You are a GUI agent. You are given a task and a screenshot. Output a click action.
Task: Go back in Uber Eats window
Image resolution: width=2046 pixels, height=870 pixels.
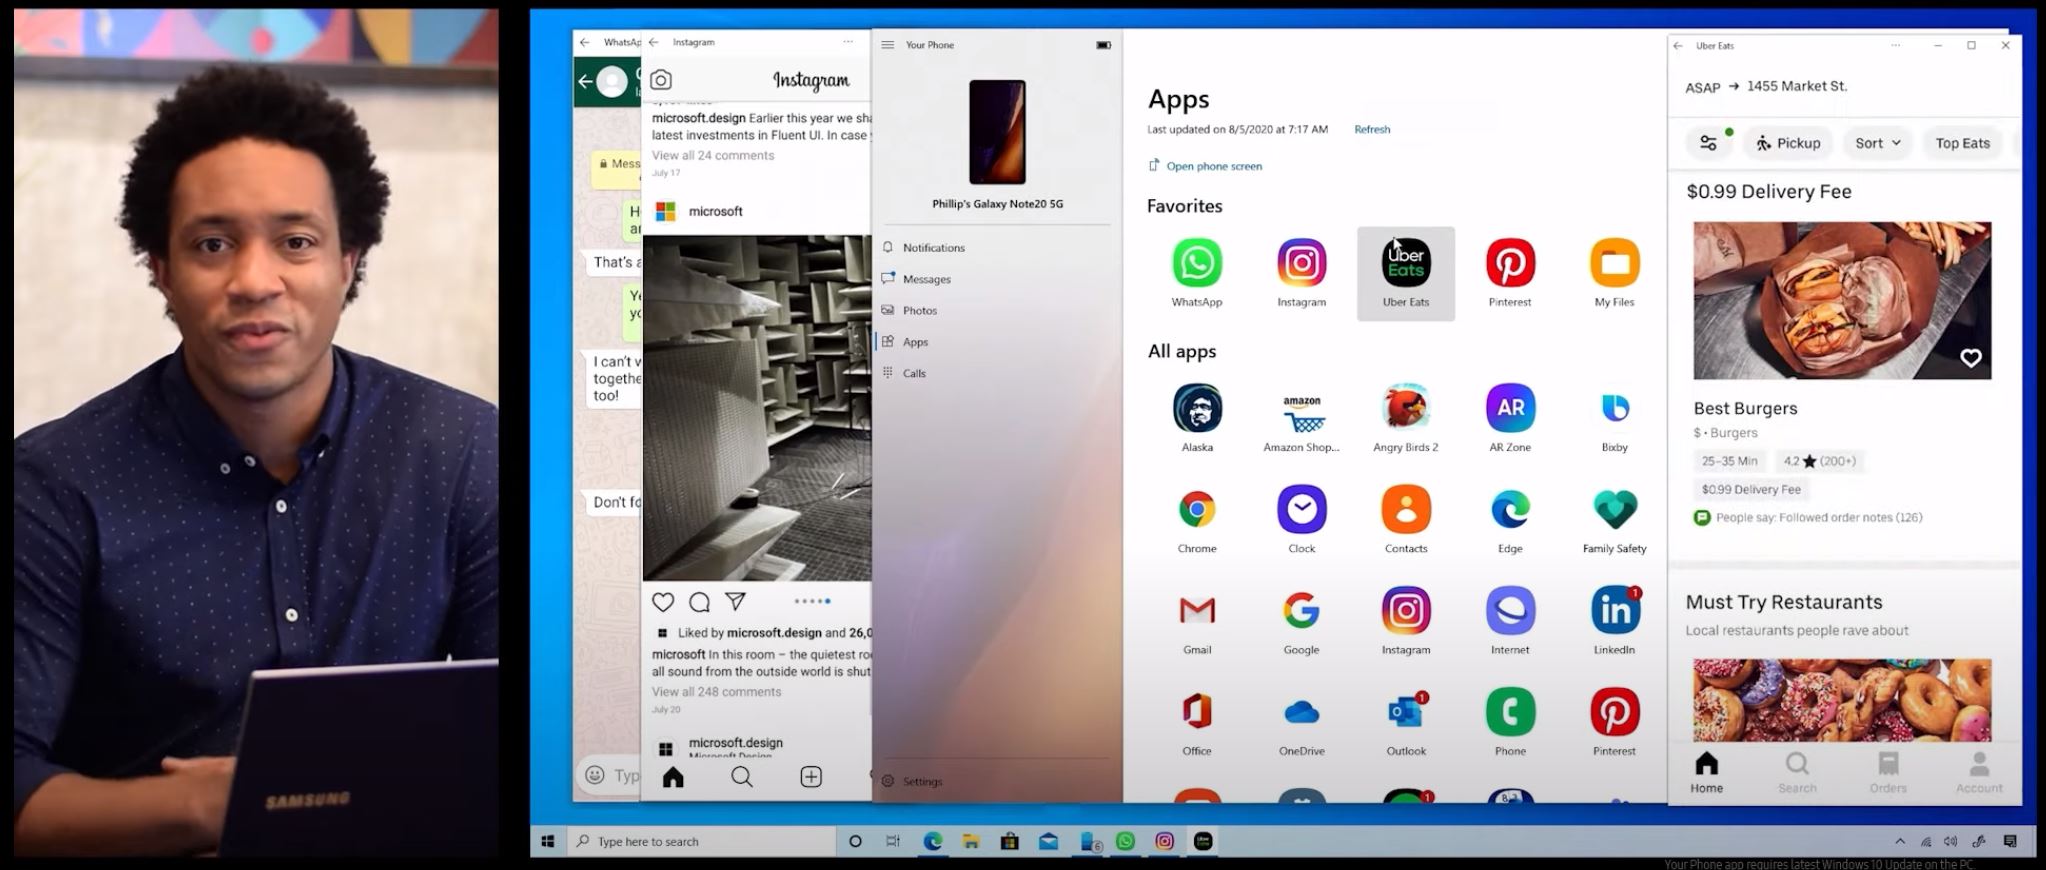1678,45
